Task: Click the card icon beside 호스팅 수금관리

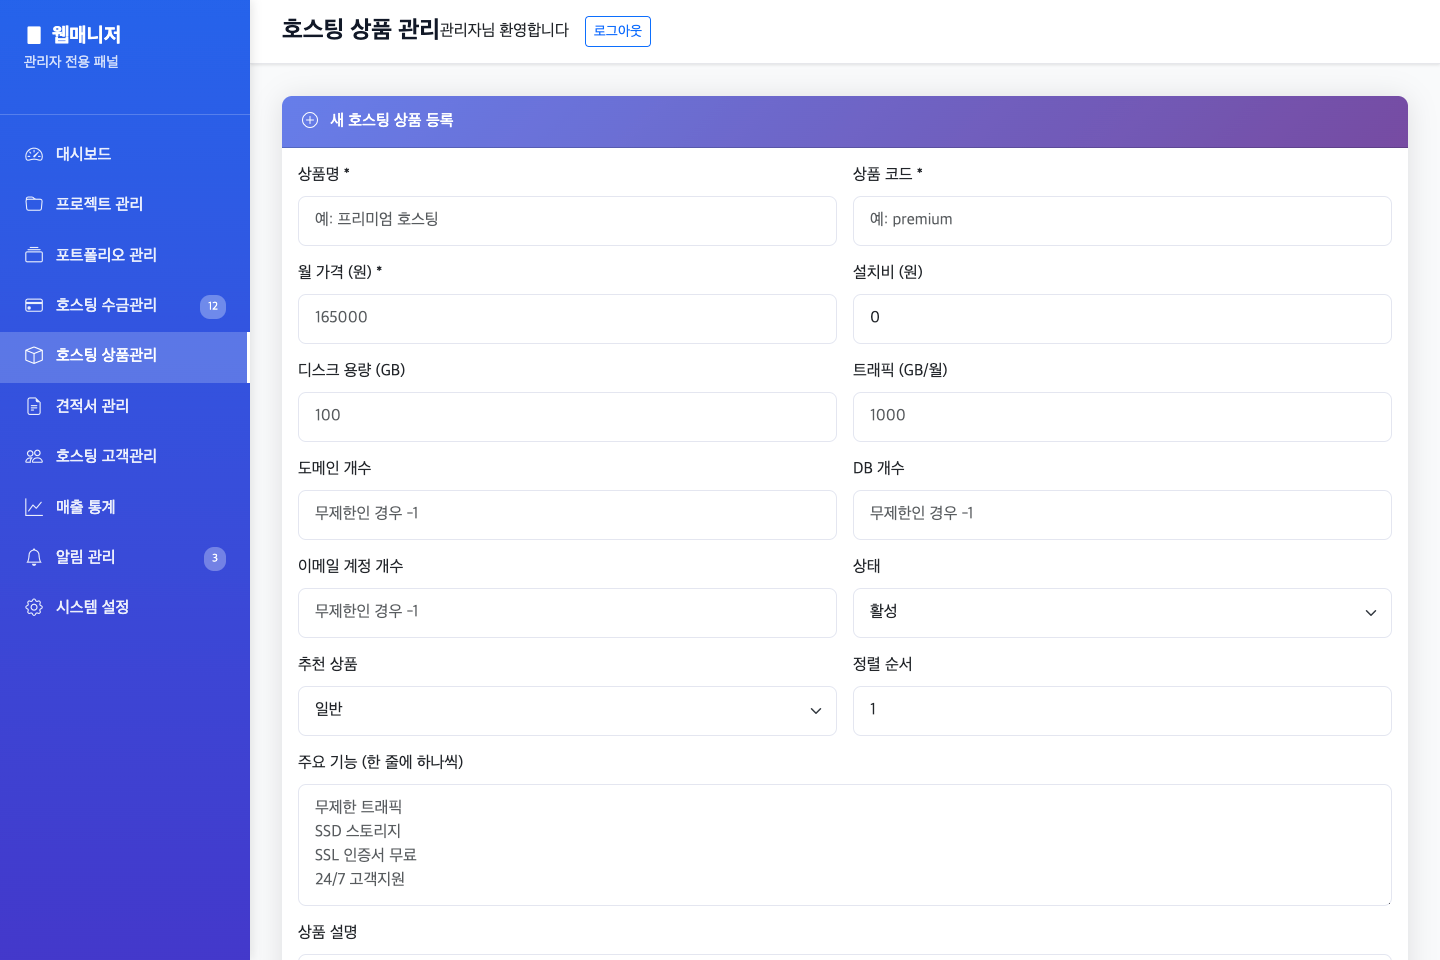Action: [x=34, y=305]
